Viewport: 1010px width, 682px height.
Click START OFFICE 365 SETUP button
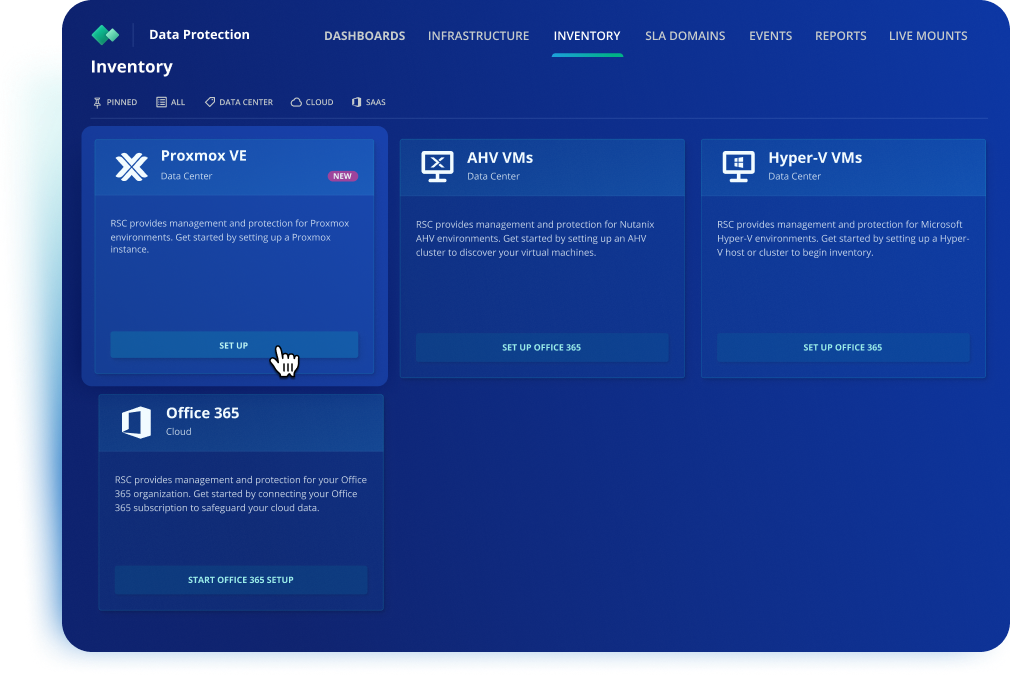coord(240,579)
